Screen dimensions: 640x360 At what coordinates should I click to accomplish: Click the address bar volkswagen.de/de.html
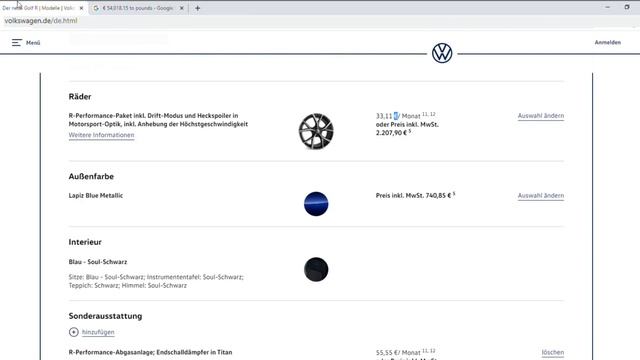41,21
